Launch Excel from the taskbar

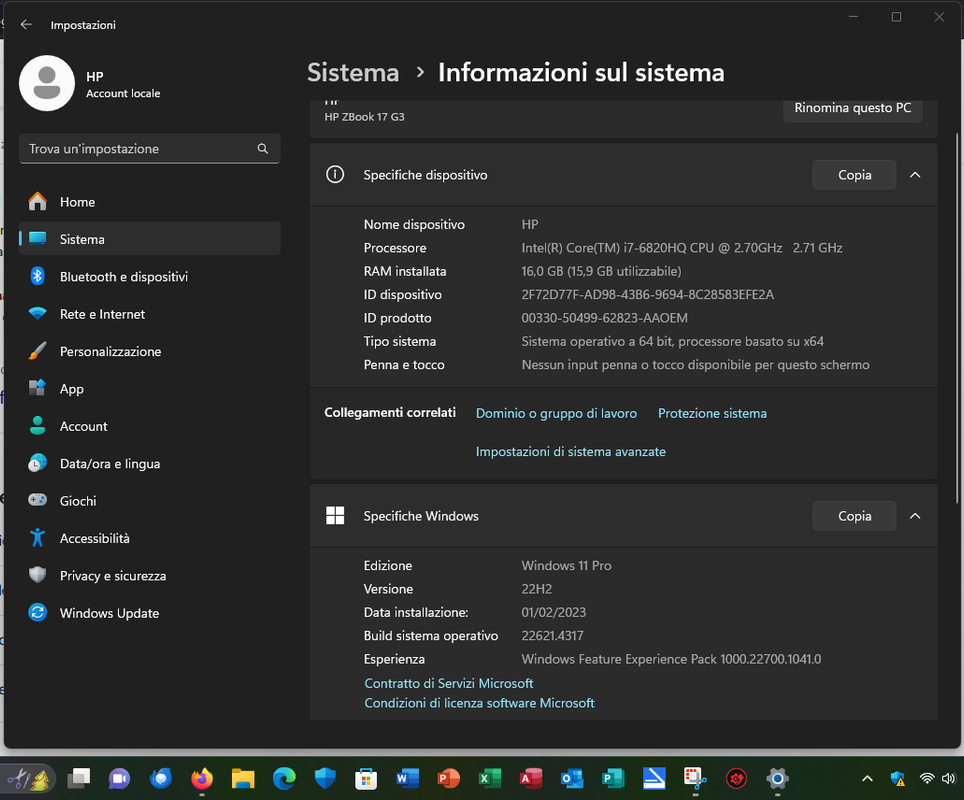click(x=489, y=778)
